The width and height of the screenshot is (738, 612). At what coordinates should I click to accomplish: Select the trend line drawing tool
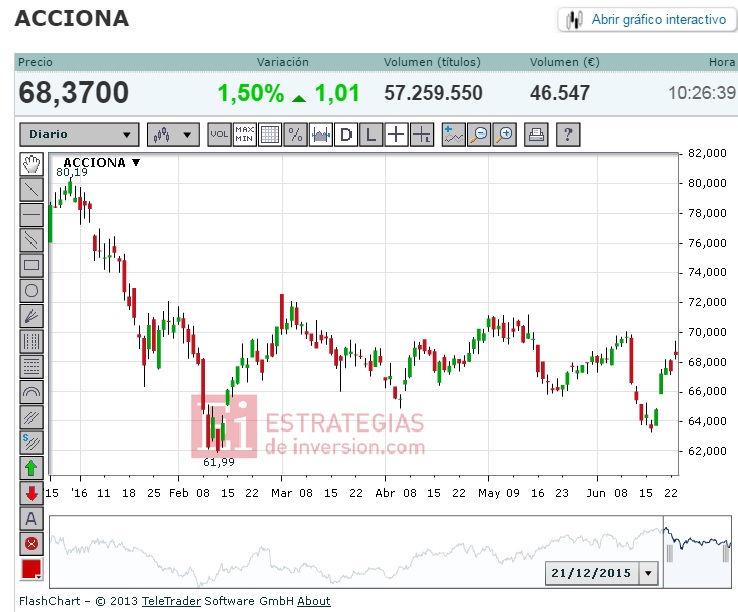coord(32,190)
